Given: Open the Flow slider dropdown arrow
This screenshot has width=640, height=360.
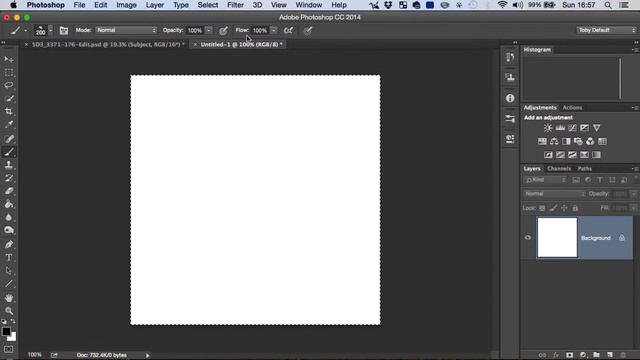Looking at the screenshot, I should point(274,30).
